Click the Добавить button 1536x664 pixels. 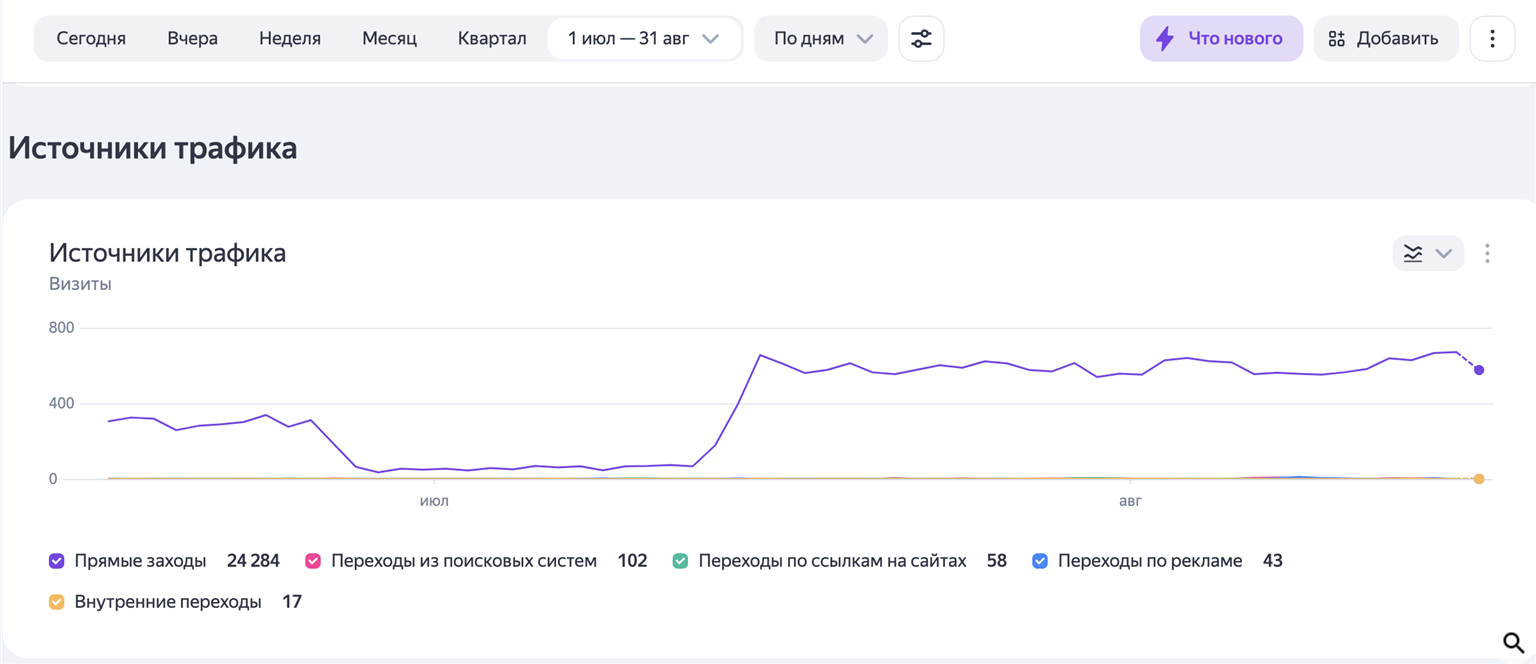pos(1386,39)
